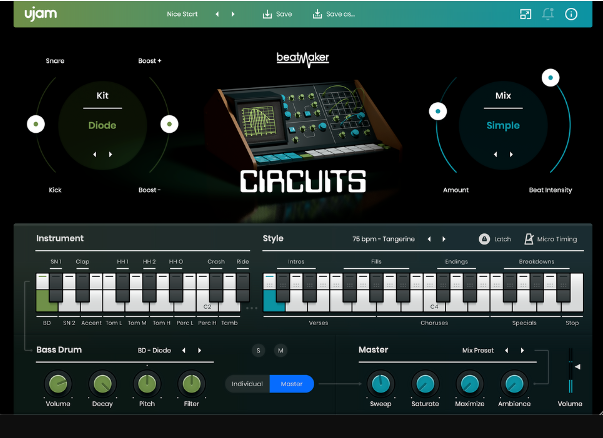Select next preset after Nice Start

tap(233, 14)
